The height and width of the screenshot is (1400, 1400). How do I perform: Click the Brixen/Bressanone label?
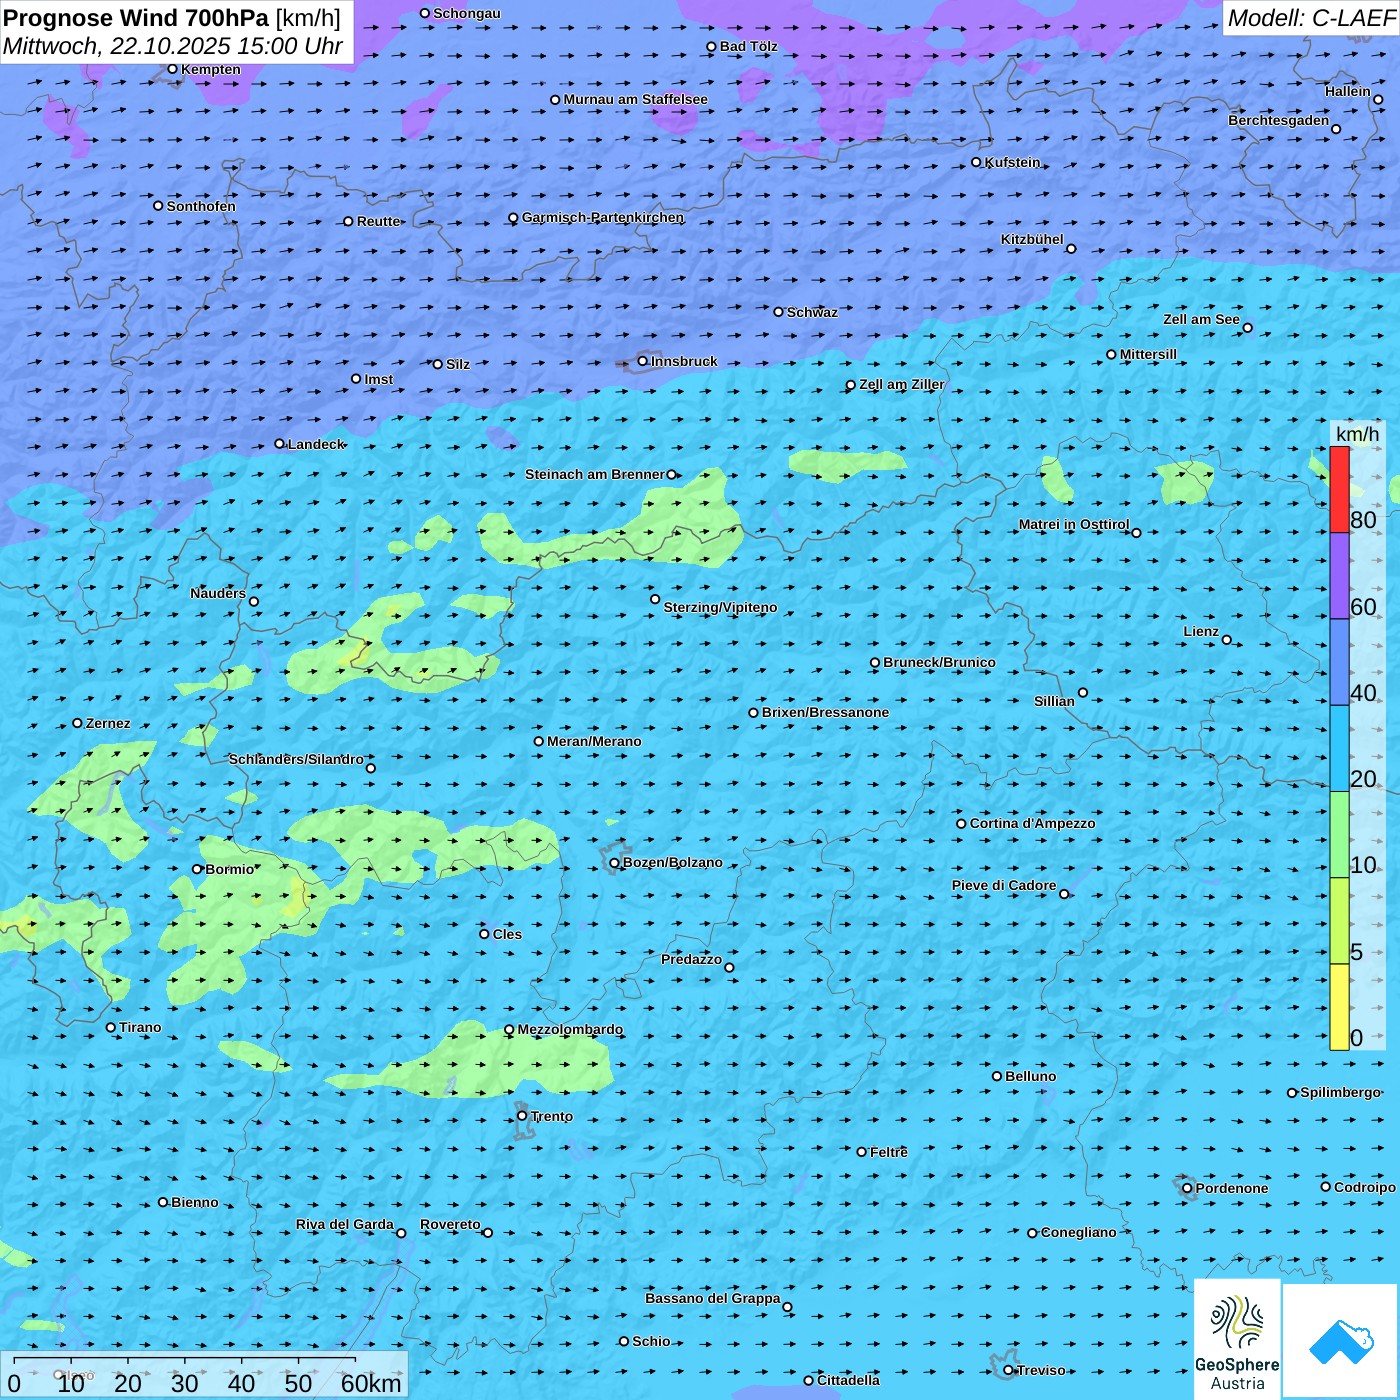coord(825,712)
